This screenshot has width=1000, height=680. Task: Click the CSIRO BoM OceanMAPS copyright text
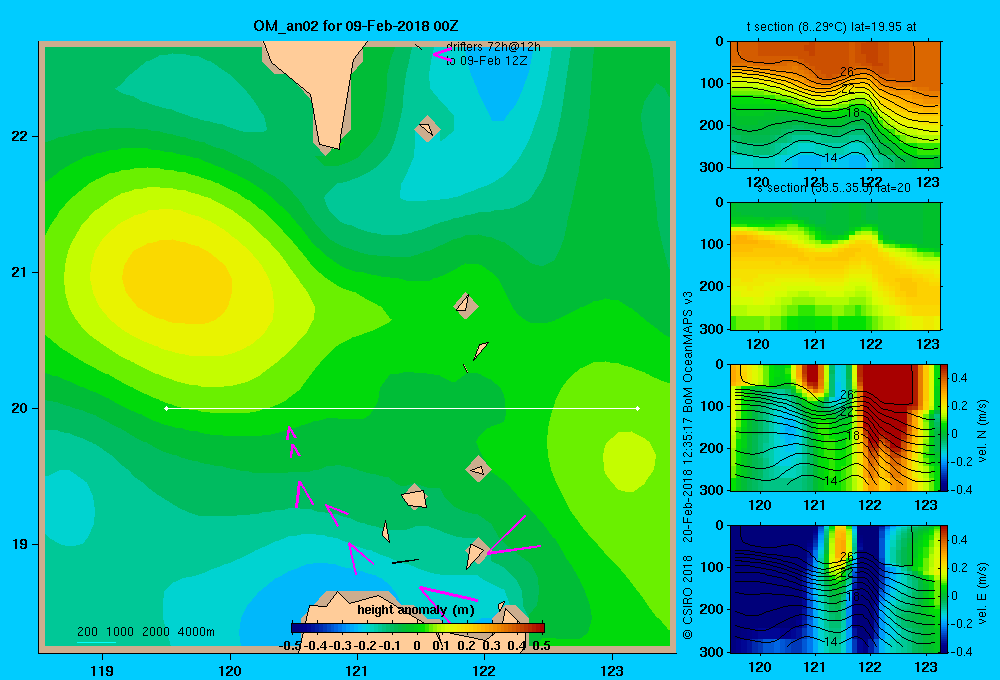(x=688, y=465)
